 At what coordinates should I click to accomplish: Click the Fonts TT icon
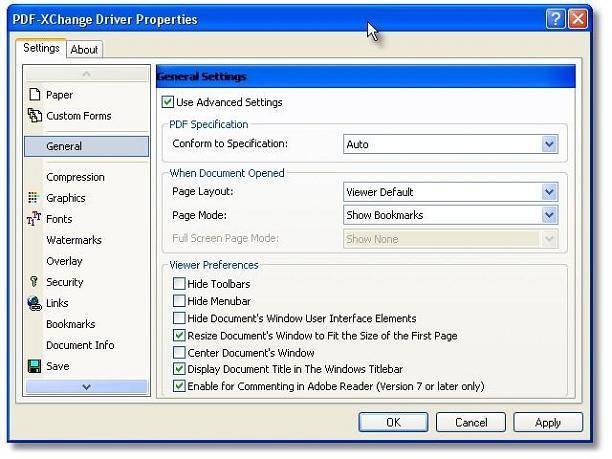(x=34, y=219)
